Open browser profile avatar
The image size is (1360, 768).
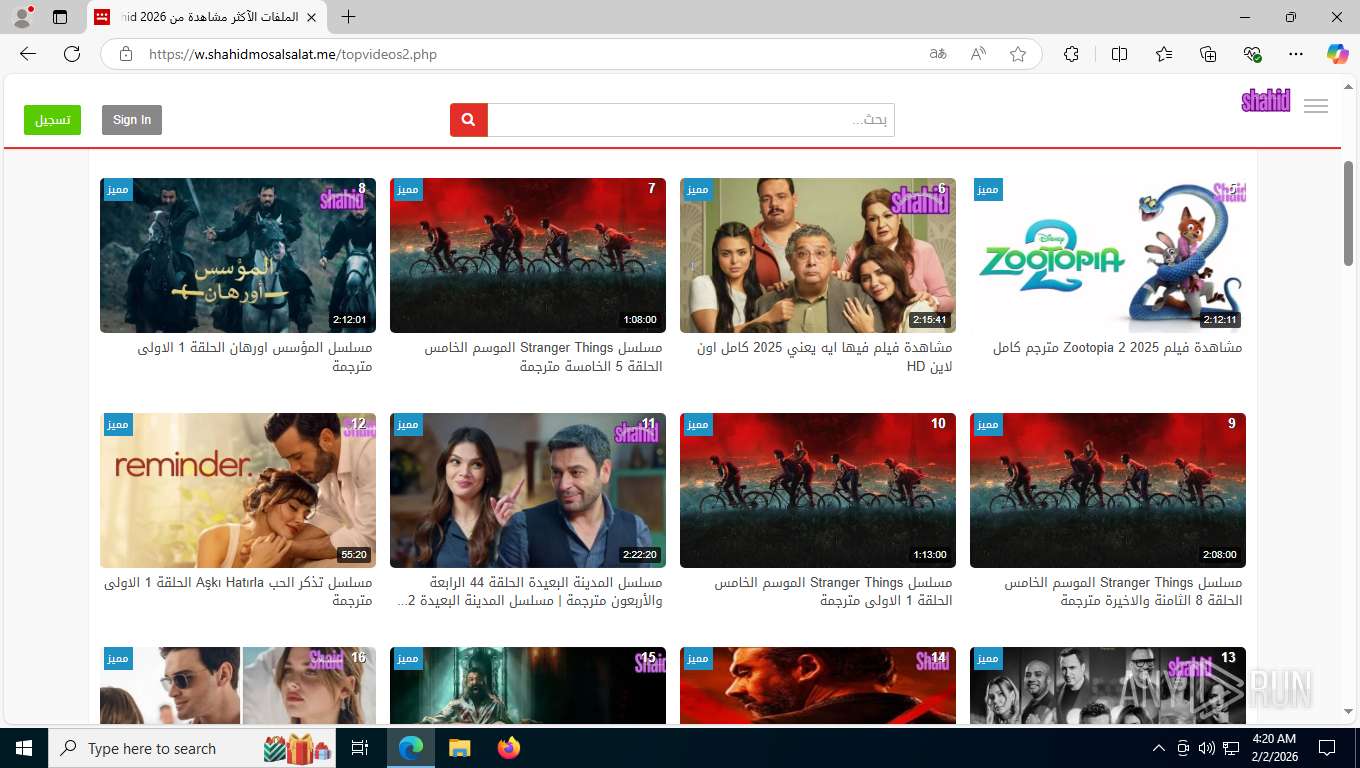(x=22, y=17)
